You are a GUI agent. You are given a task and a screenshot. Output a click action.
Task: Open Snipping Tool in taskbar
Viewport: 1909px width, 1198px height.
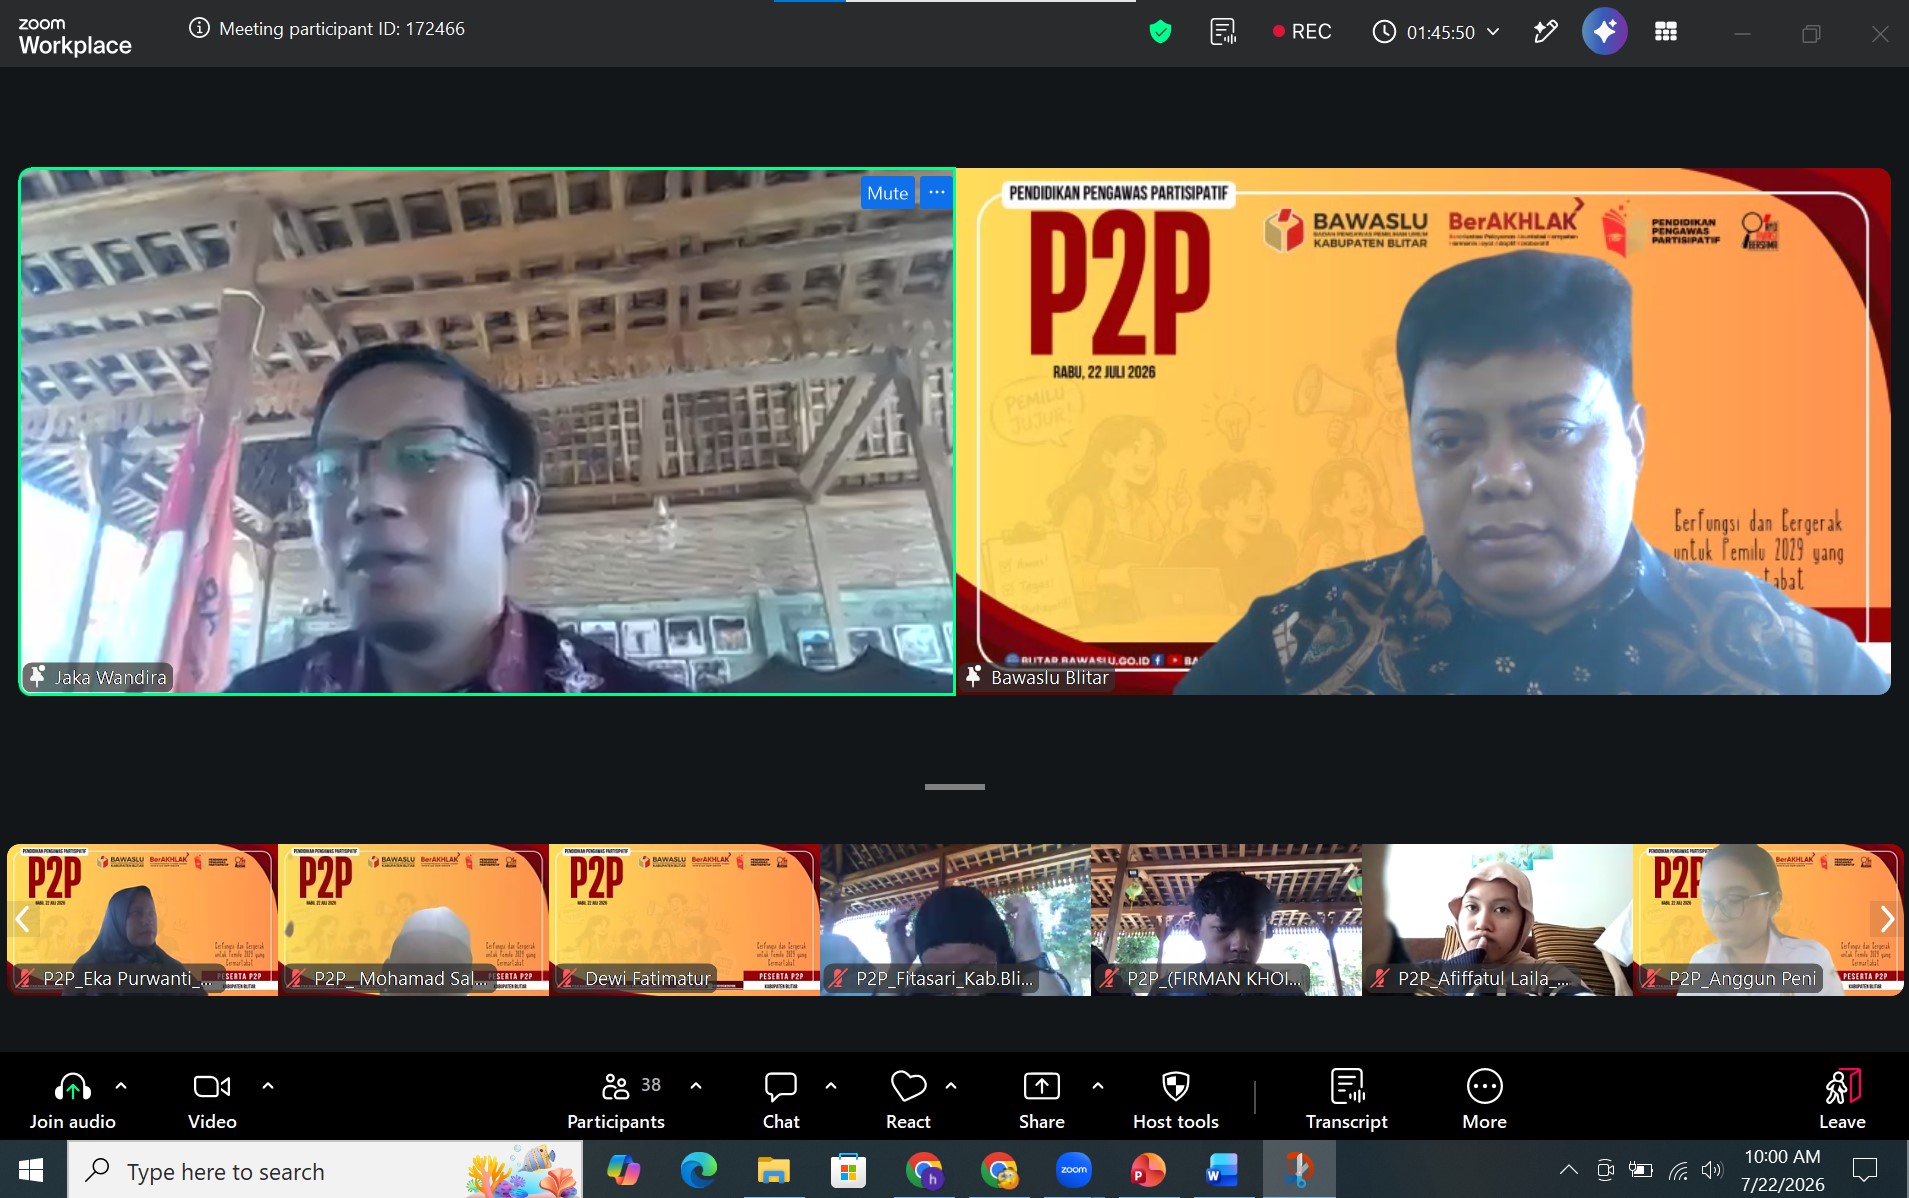tap(1298, 1170)
